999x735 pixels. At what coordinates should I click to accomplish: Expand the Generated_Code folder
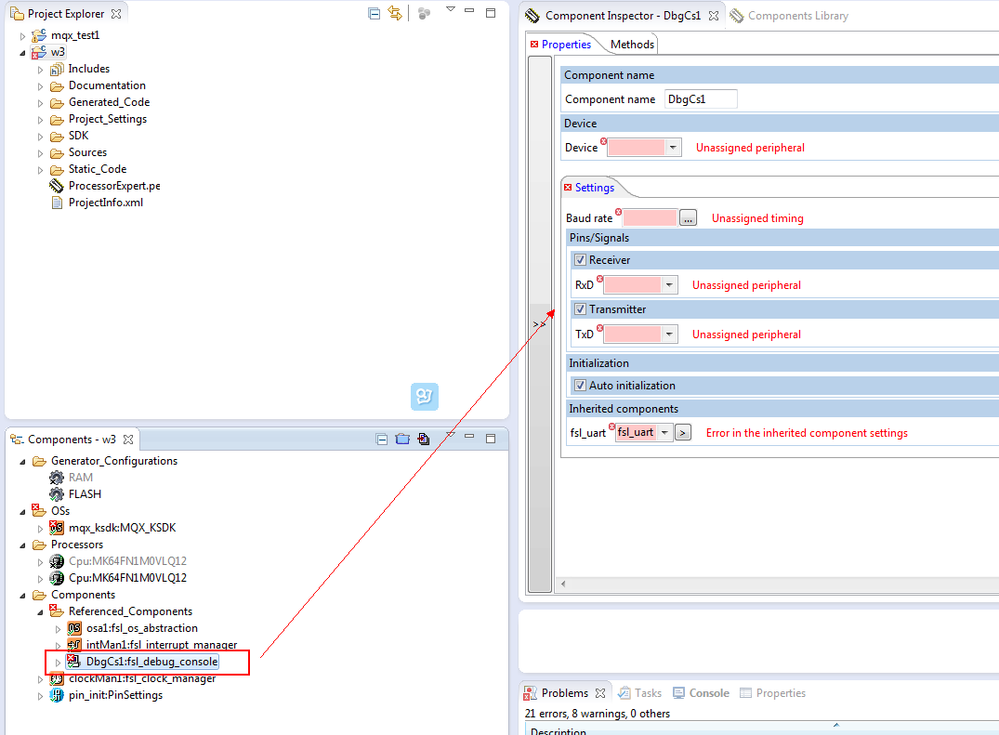pos(40,103)
